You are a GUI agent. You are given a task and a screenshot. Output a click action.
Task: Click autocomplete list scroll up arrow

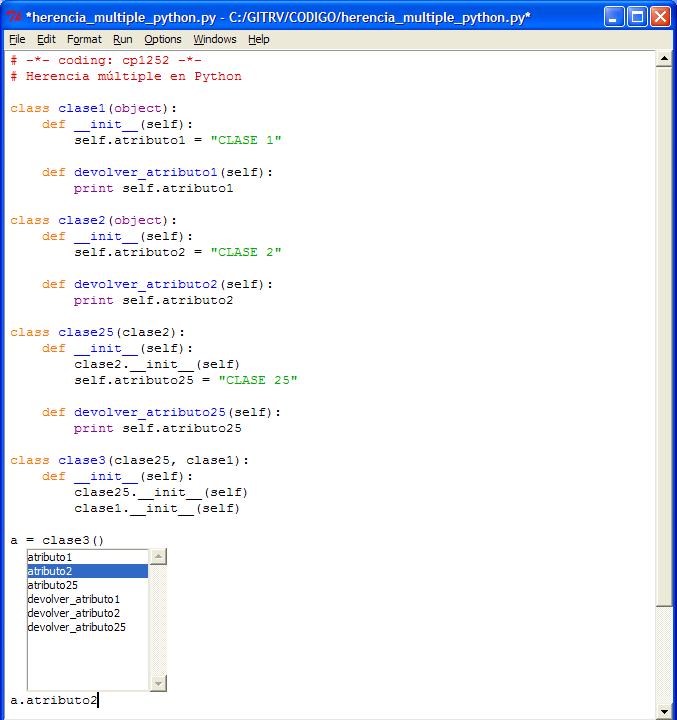158,557
